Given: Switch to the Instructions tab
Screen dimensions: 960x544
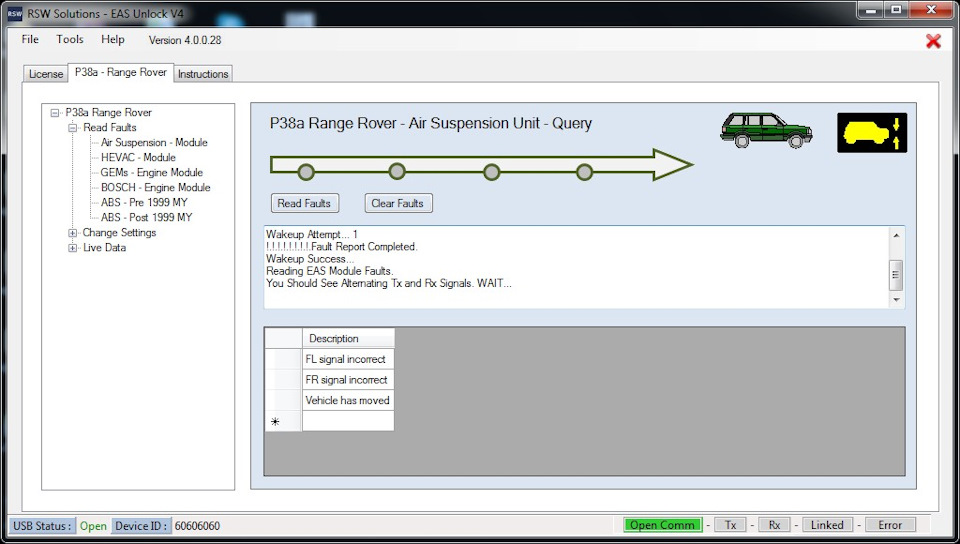Looking at the screenshot, I should tap(203, 74).
